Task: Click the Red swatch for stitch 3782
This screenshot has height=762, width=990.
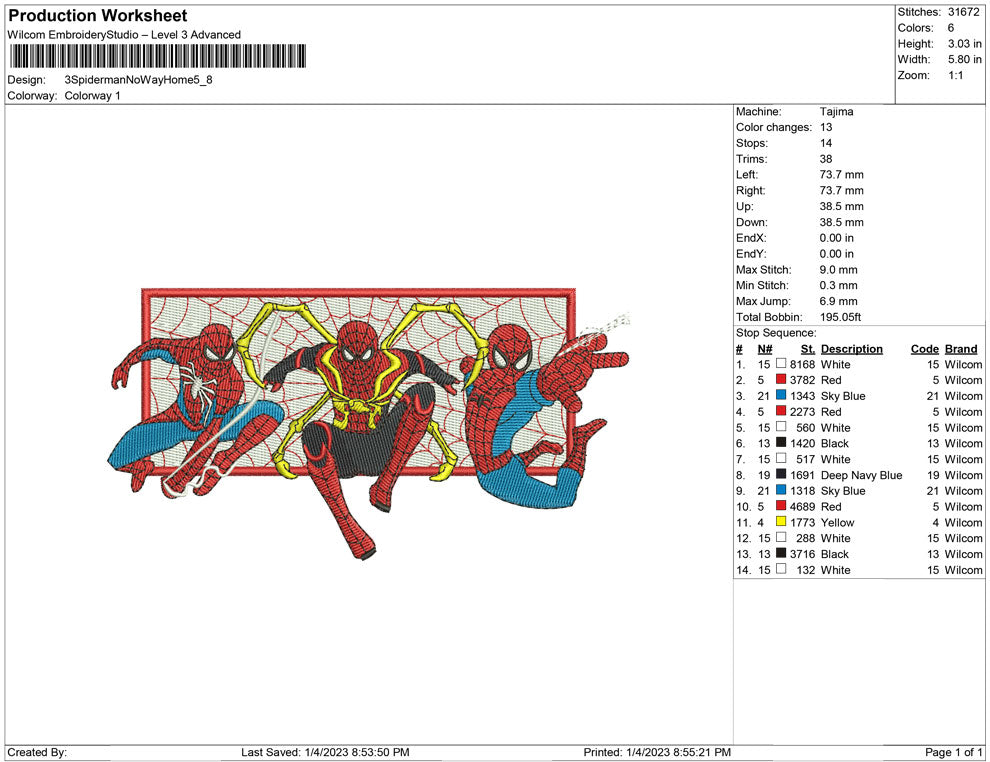Action: point(781,379)
